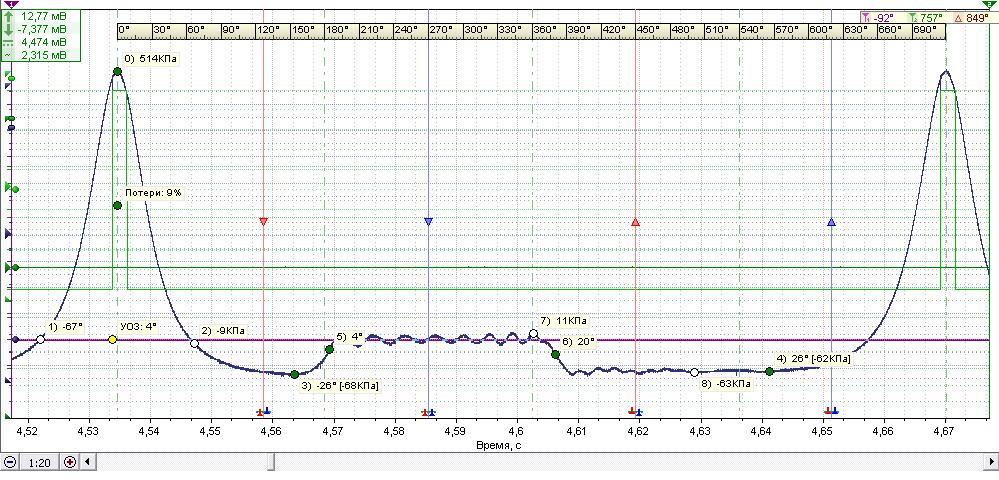Click the small marker pair under the first blue cursor

[x=428, y=412]
